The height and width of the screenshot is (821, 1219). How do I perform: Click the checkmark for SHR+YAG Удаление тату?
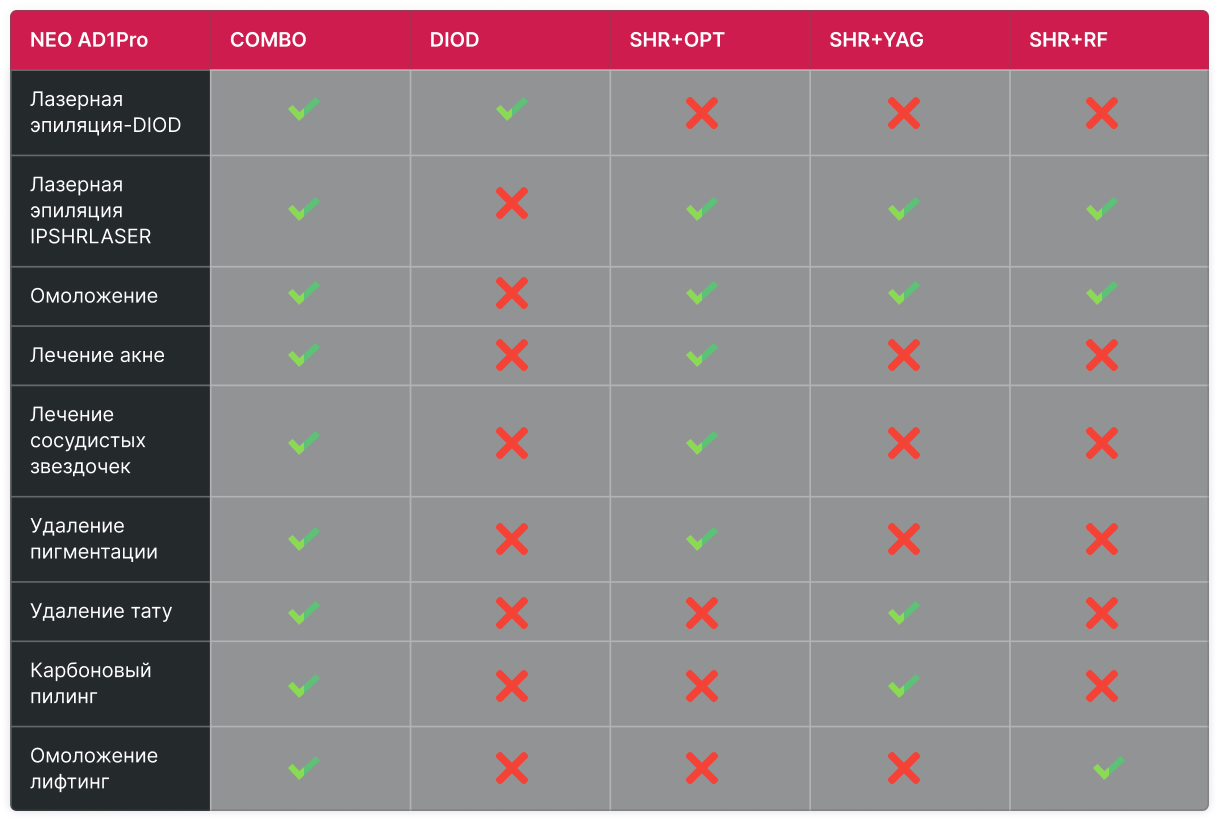904,612
